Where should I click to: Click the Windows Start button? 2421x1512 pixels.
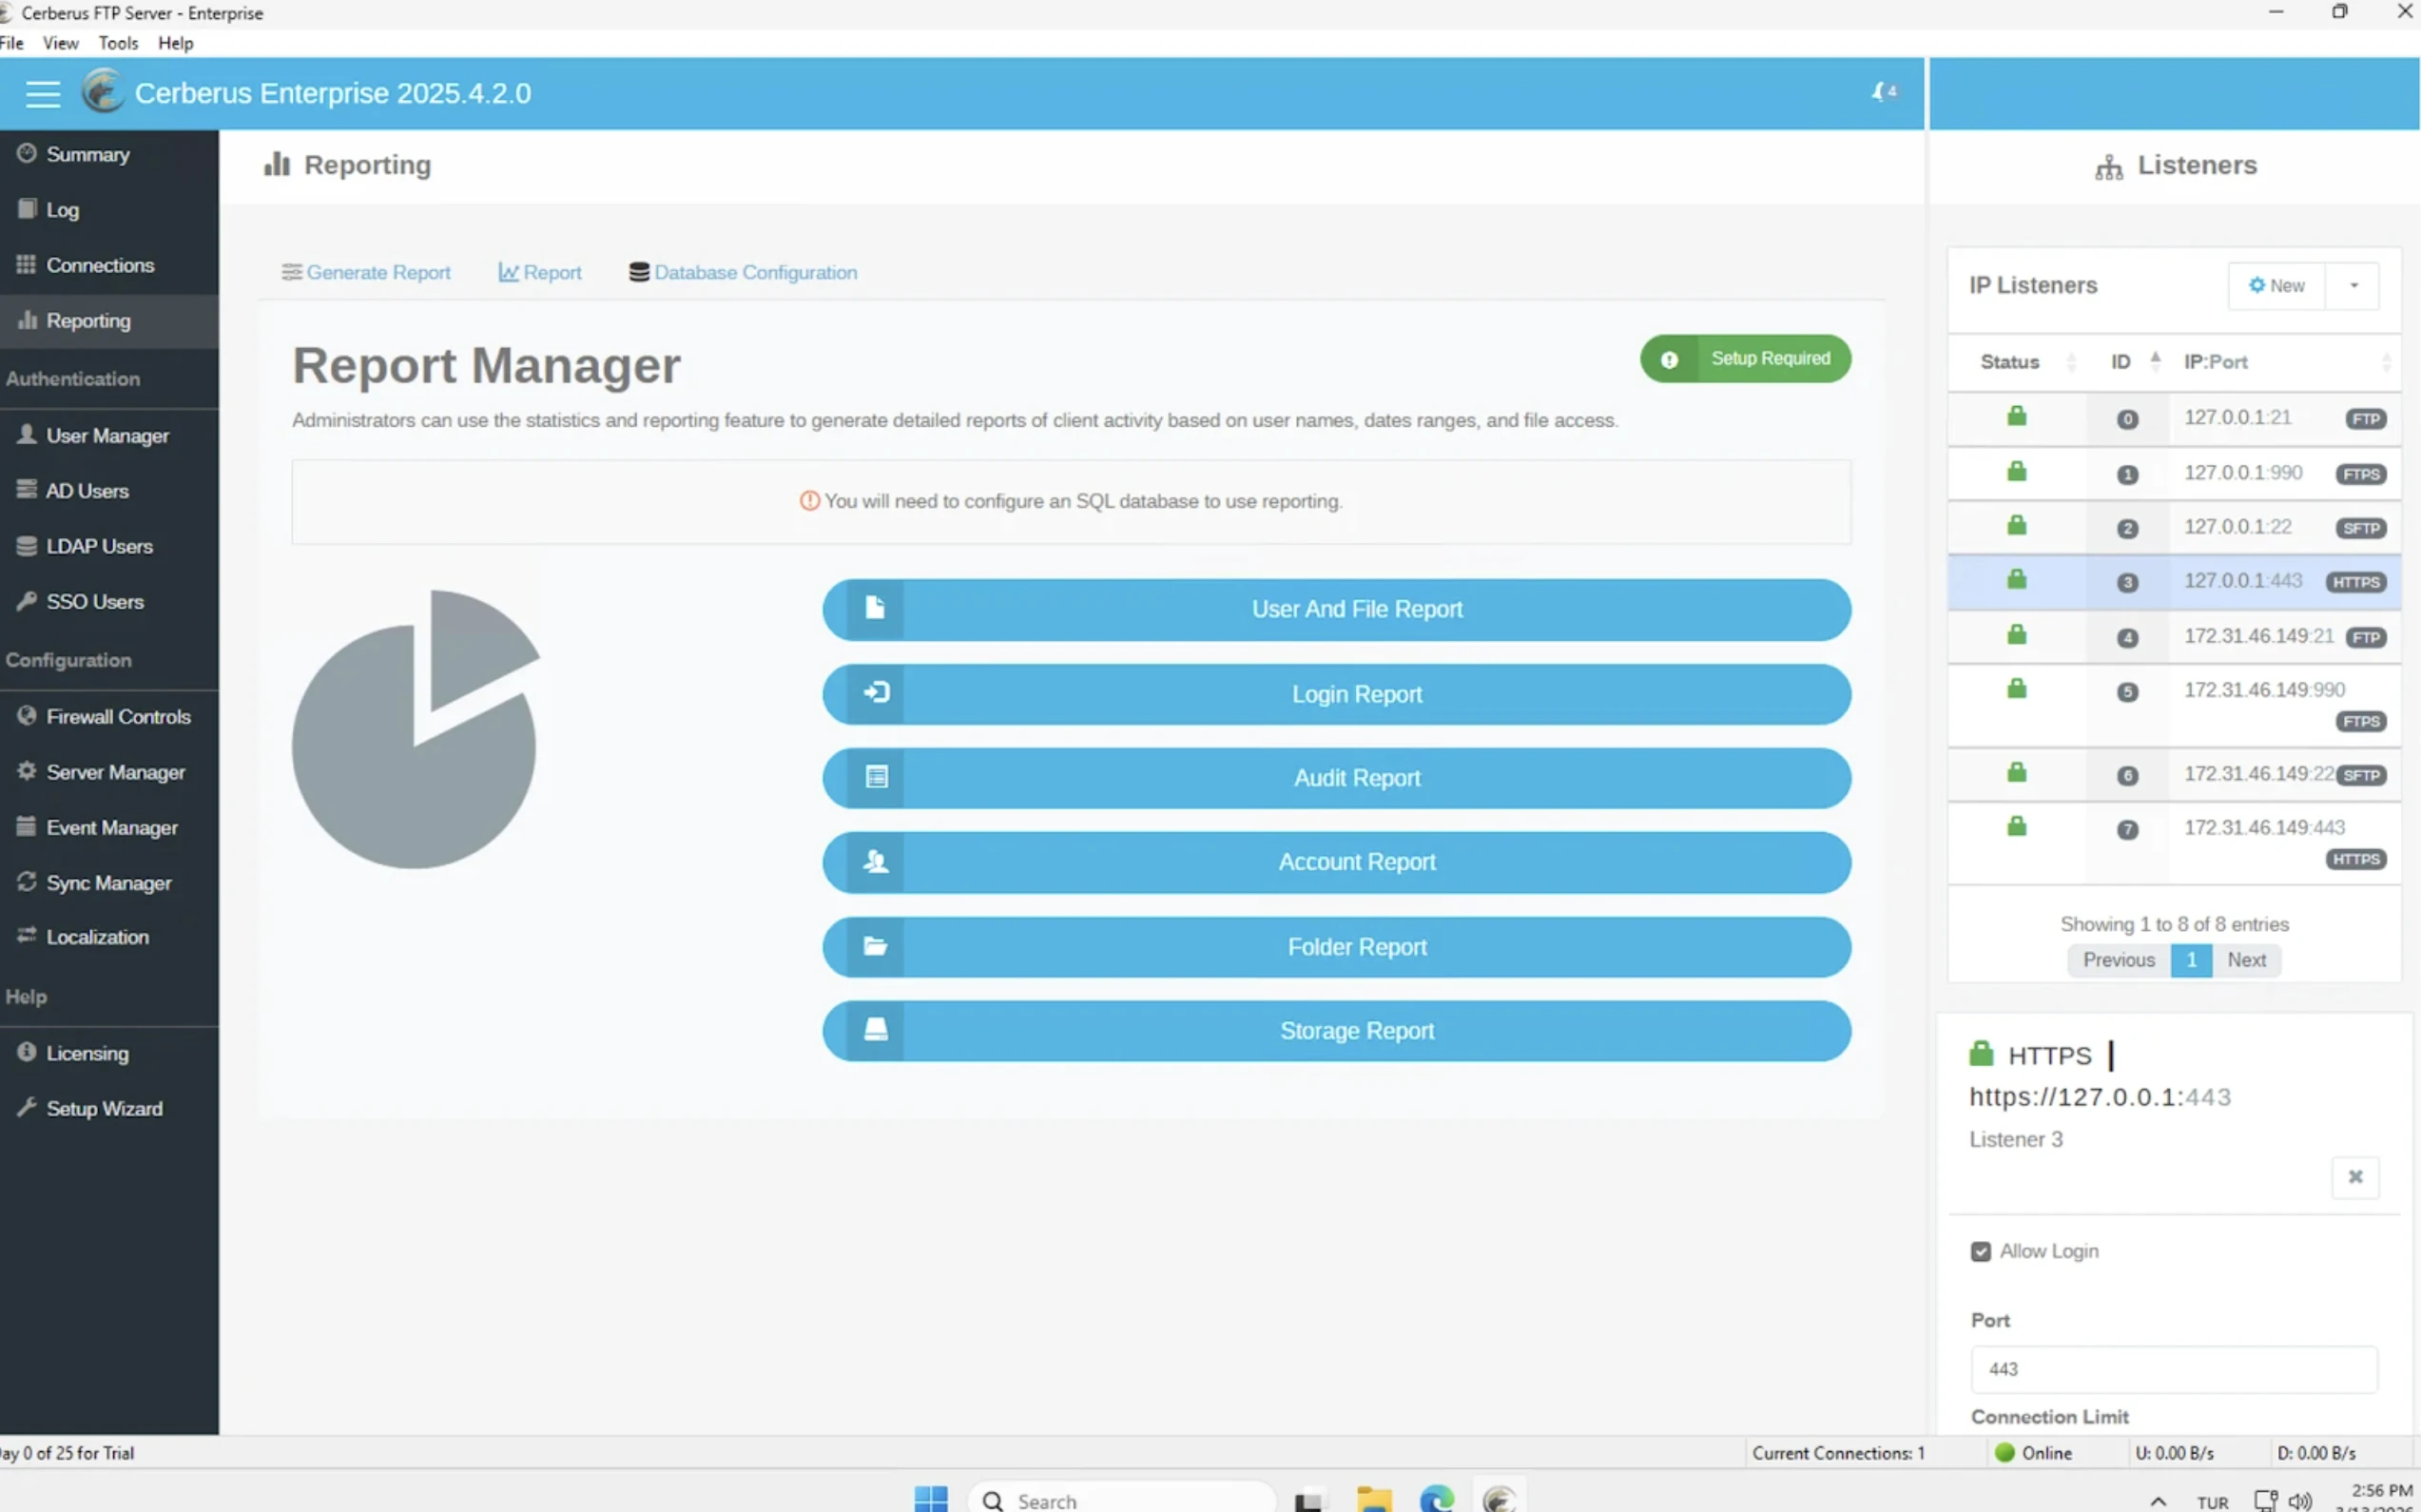[x=931, y=1499]
